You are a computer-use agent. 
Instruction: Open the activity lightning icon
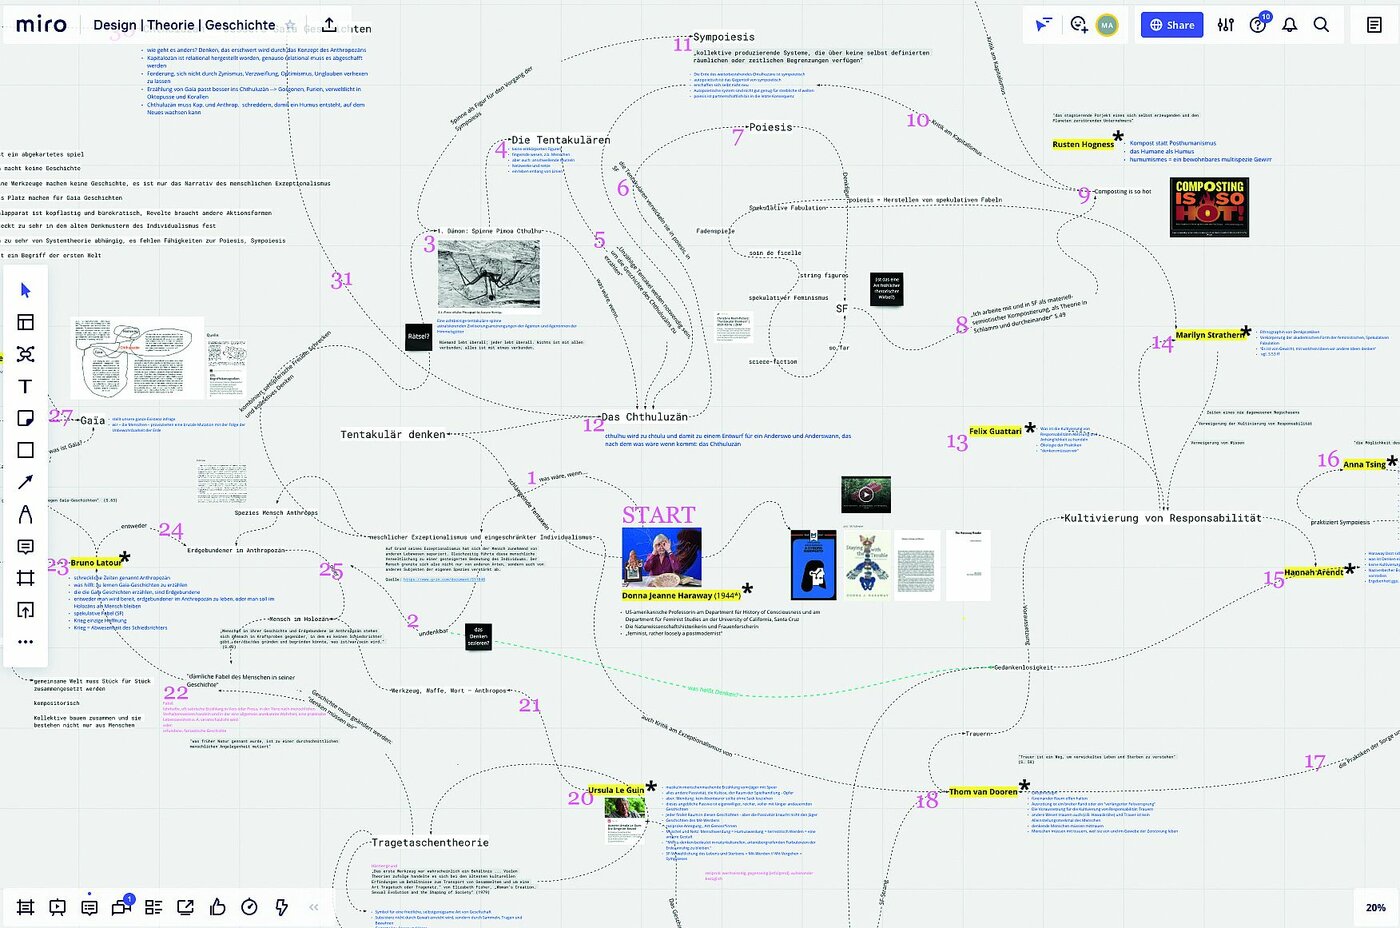point(282,907)
